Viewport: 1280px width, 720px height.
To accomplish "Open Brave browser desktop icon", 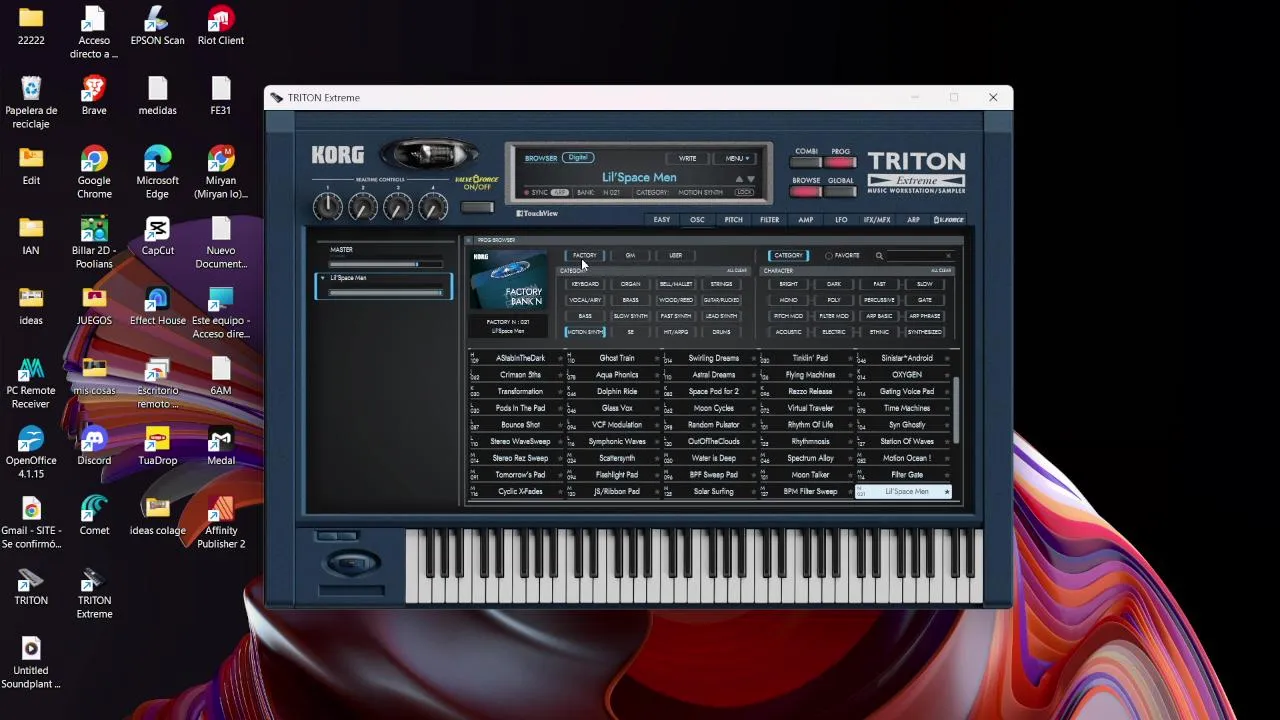I will (x=94, y=97).
